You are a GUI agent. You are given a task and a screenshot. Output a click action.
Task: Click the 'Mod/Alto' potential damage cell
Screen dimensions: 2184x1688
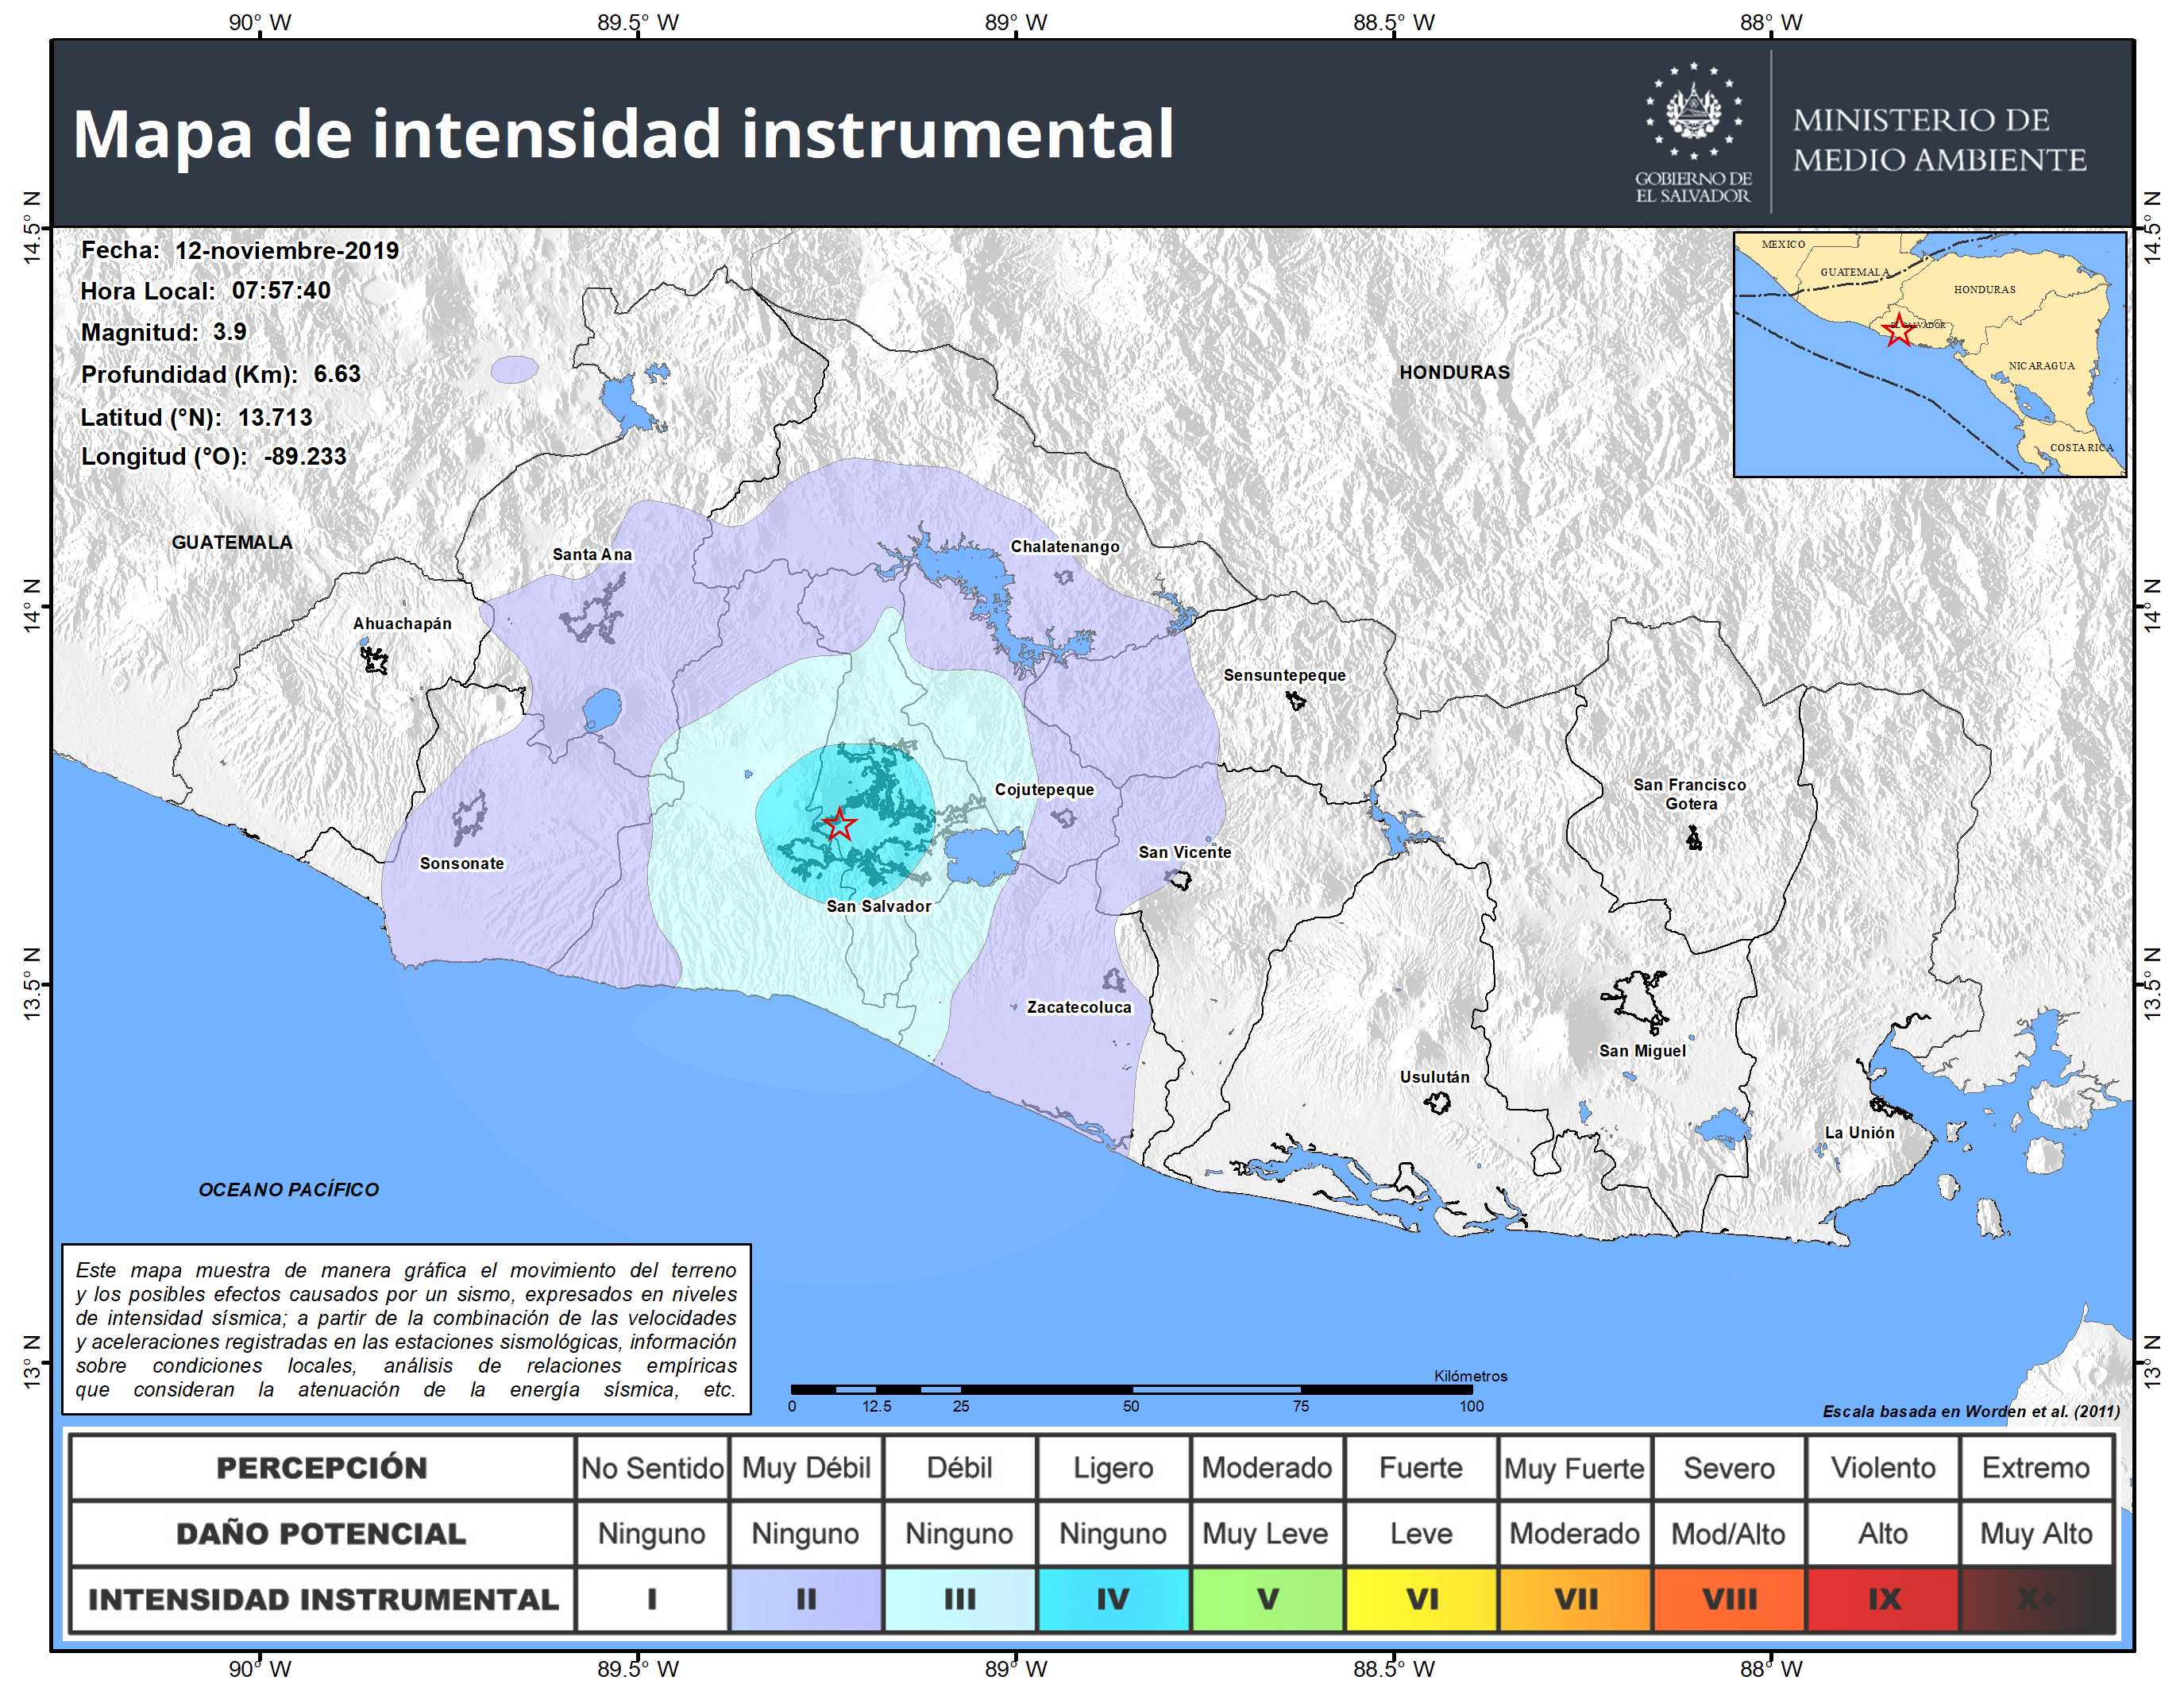point(1729,1534)
